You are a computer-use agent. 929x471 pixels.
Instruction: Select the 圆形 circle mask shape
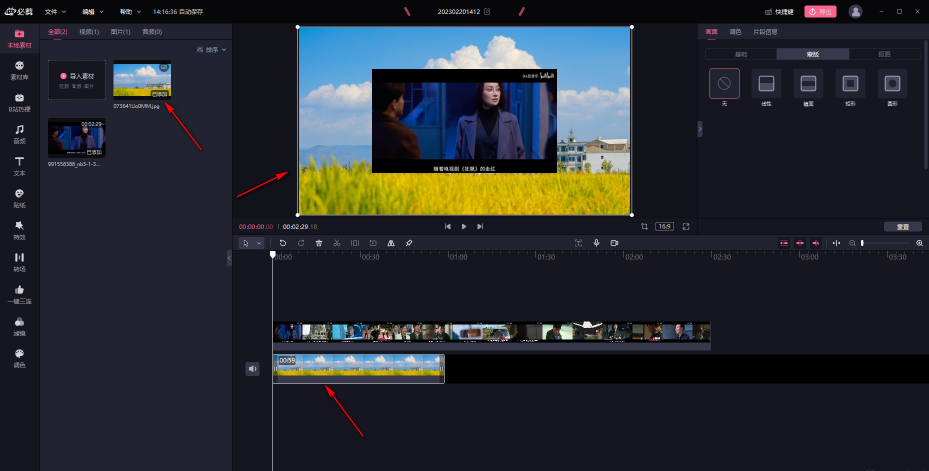tap(892, 84)
